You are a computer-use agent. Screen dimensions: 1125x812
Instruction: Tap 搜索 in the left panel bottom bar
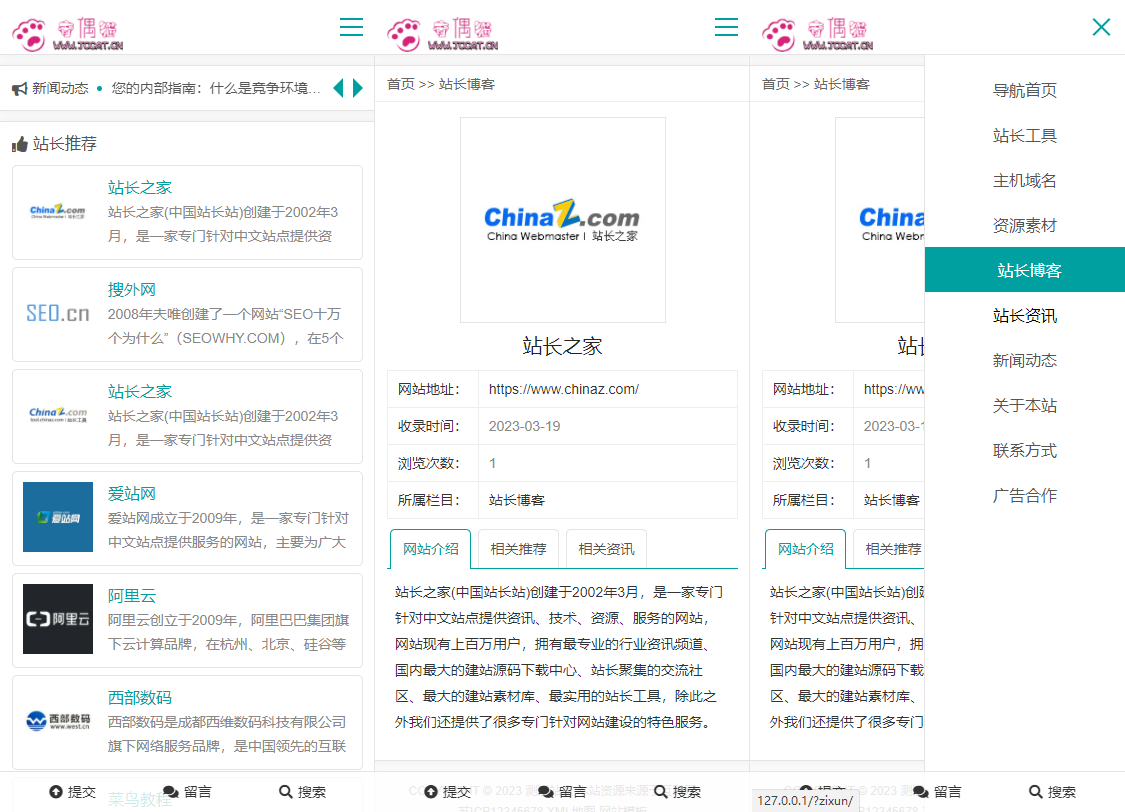click(302, 792)
